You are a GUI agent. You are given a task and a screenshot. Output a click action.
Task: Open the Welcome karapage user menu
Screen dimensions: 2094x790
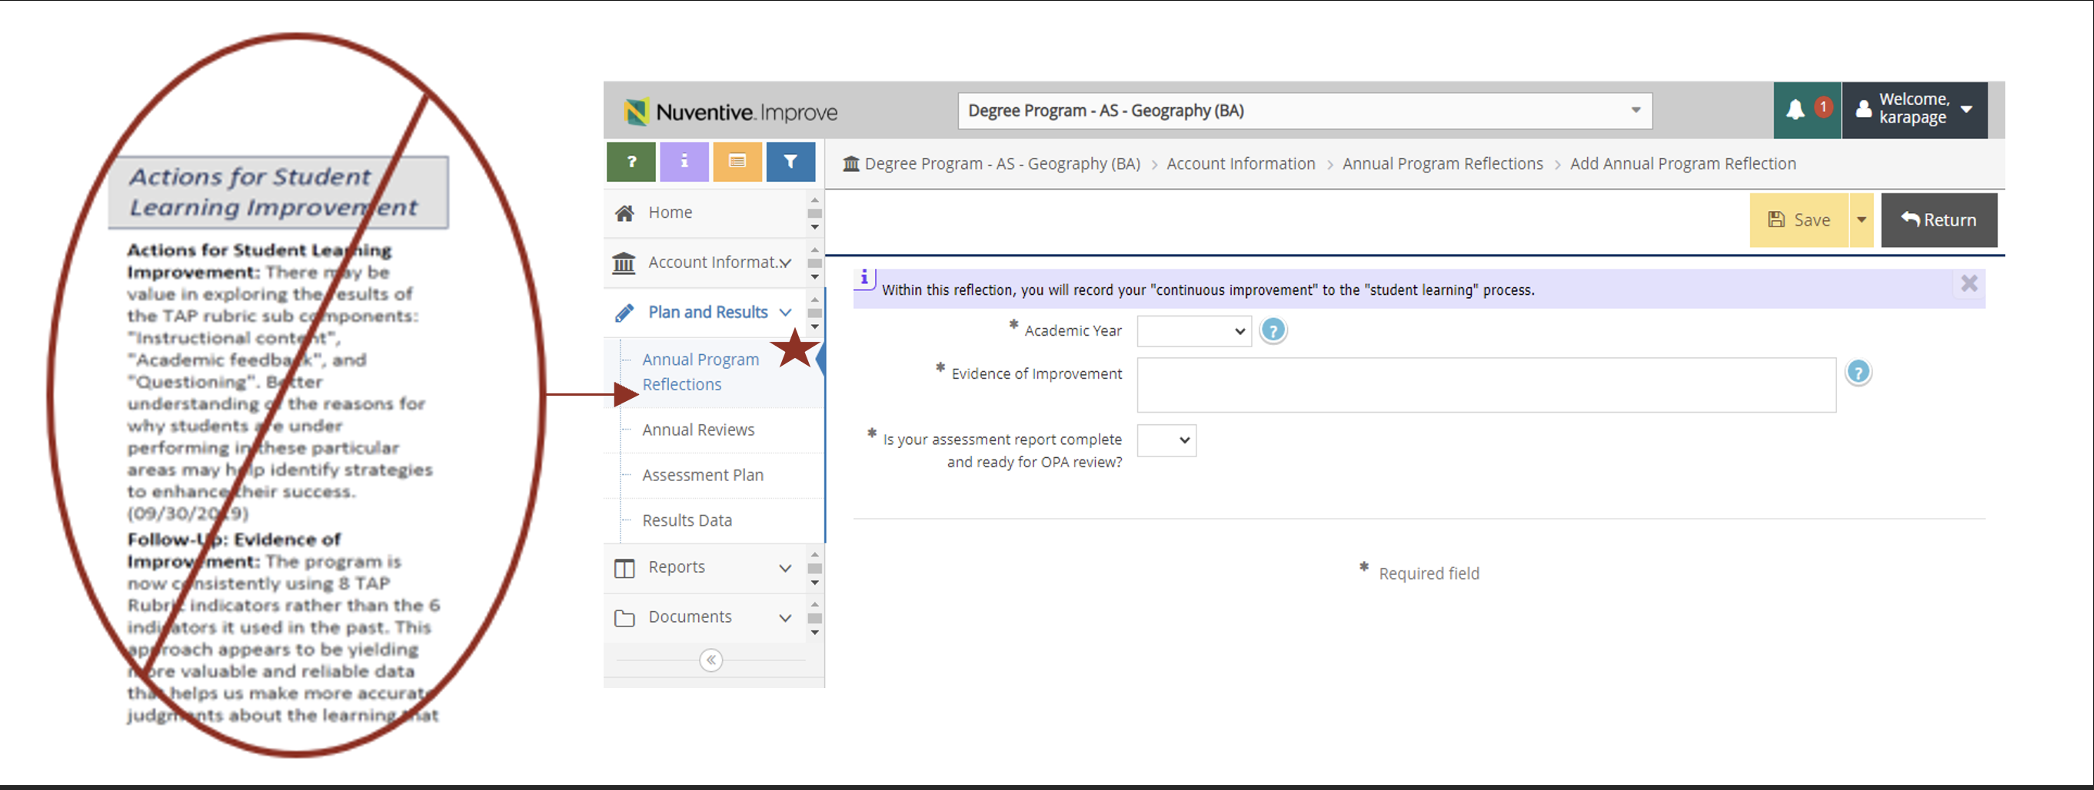point(1914,110)
